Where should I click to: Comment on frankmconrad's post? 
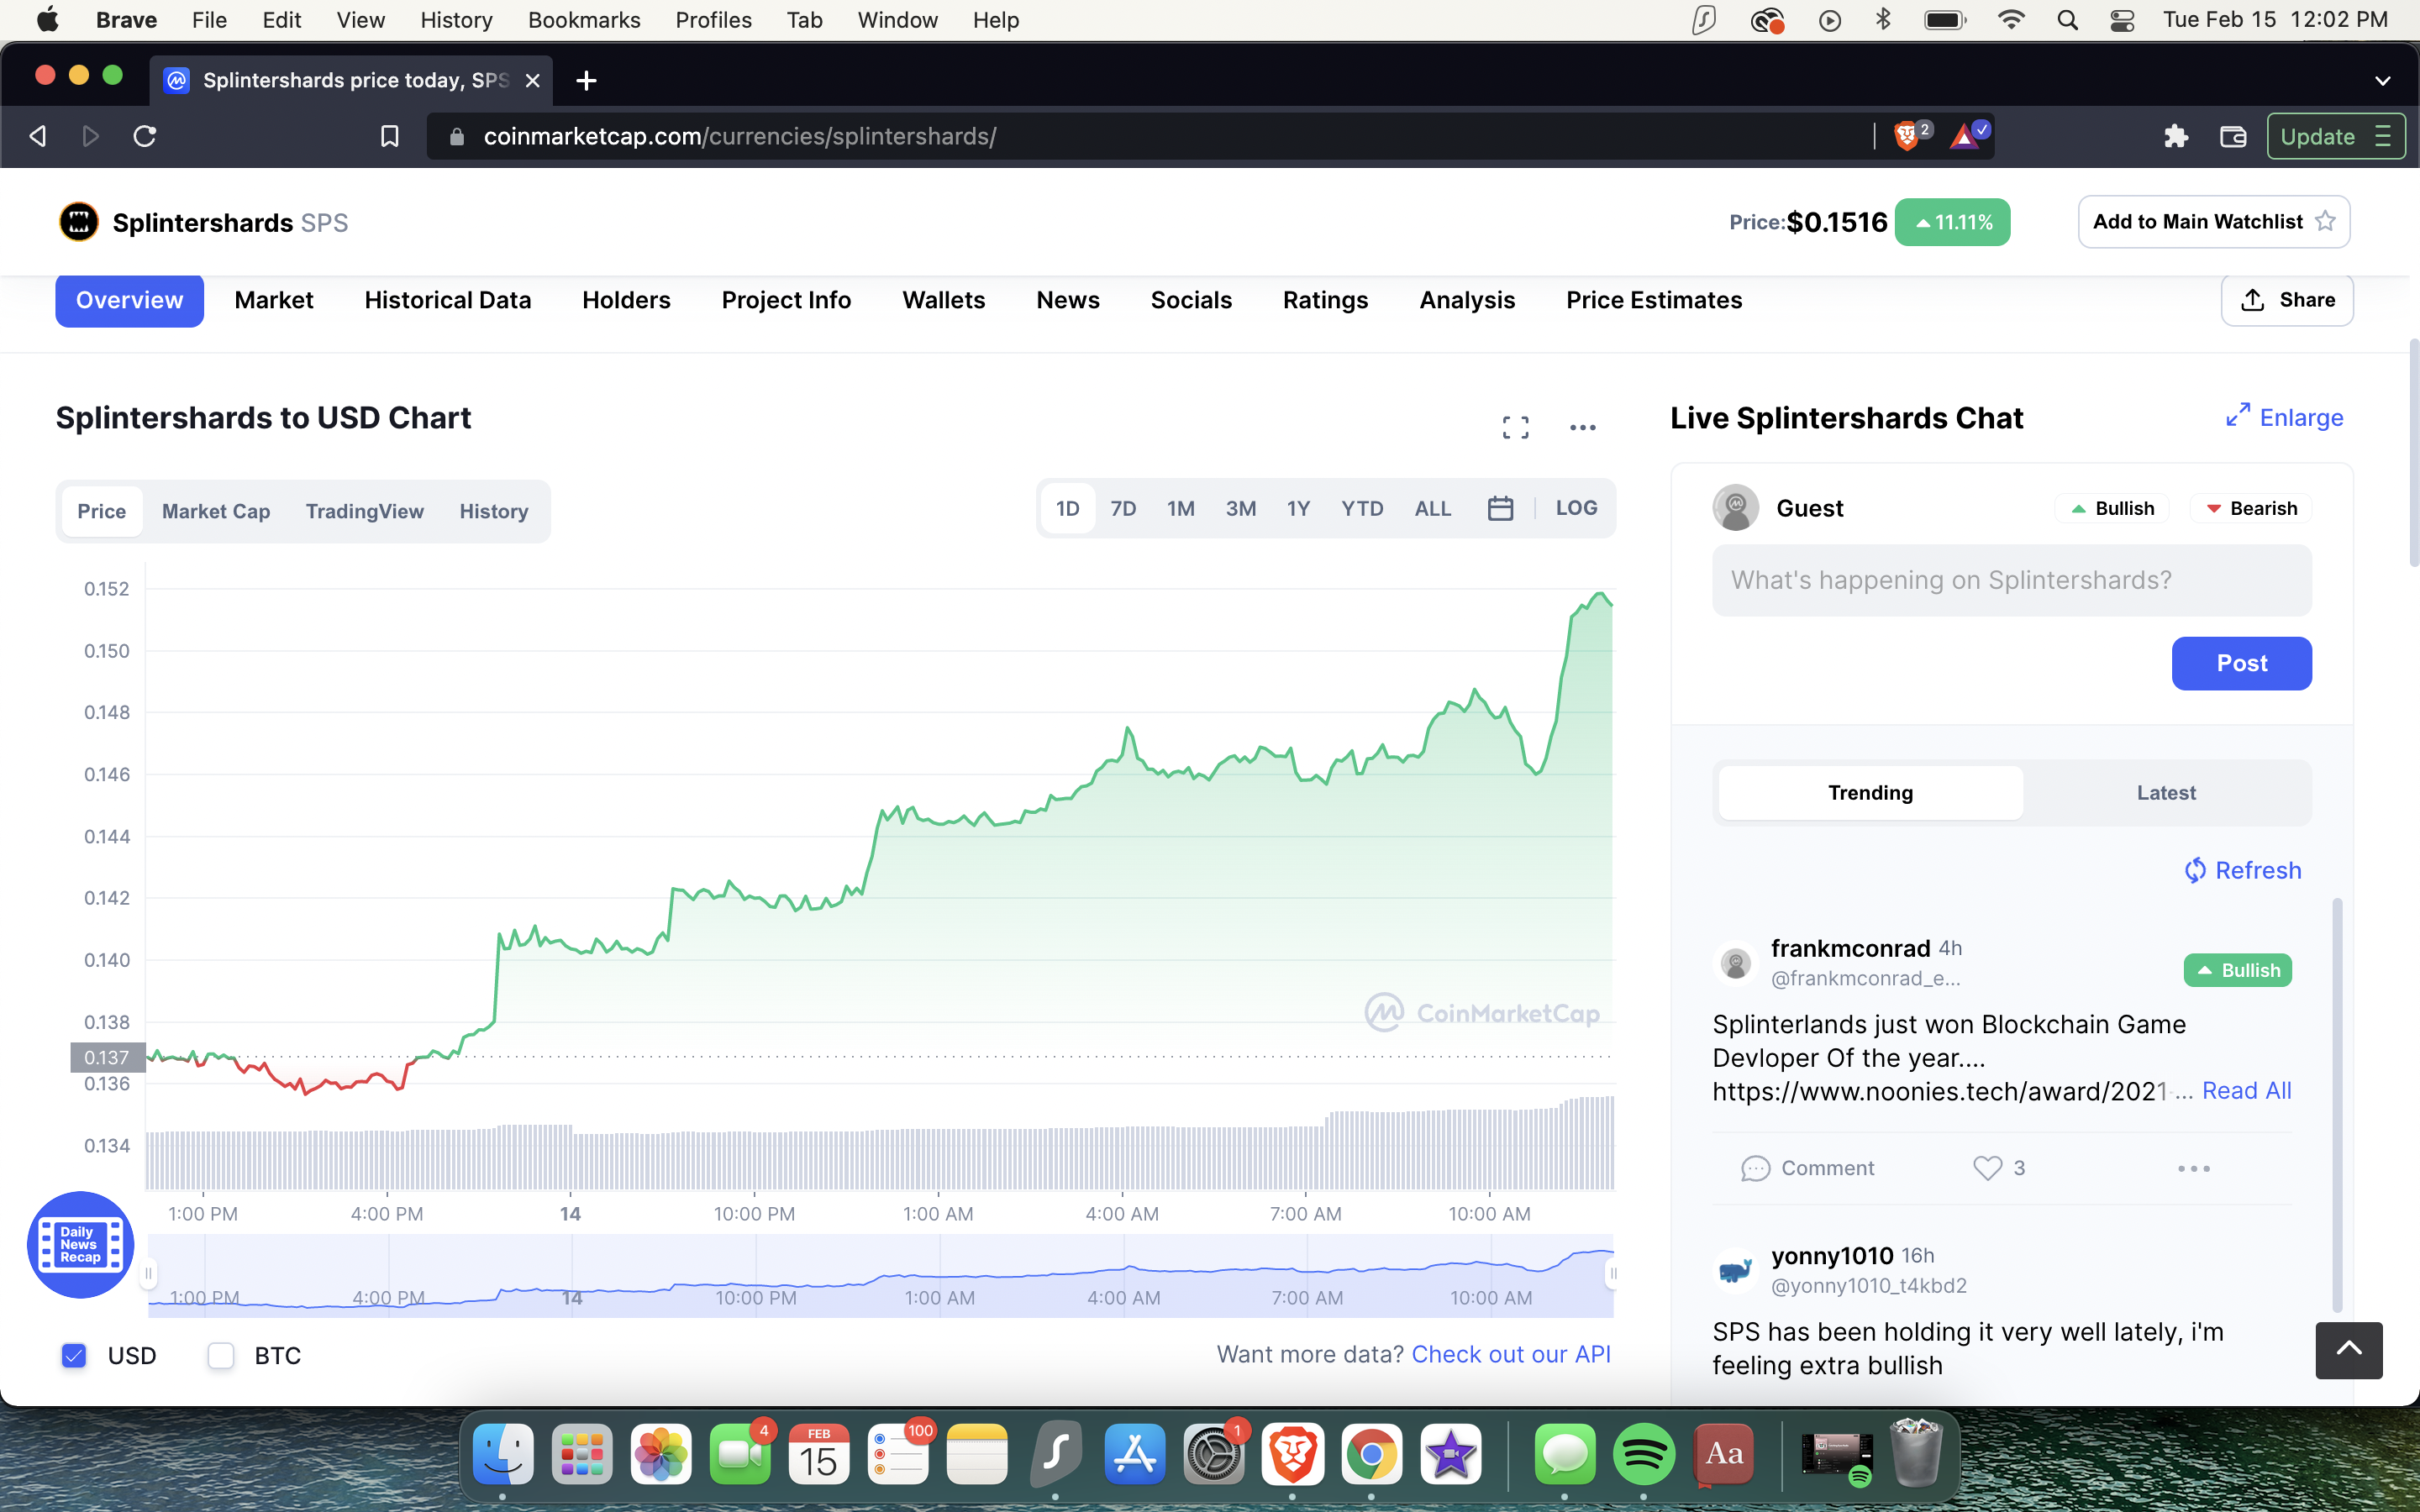[x=1808, y=1168]
